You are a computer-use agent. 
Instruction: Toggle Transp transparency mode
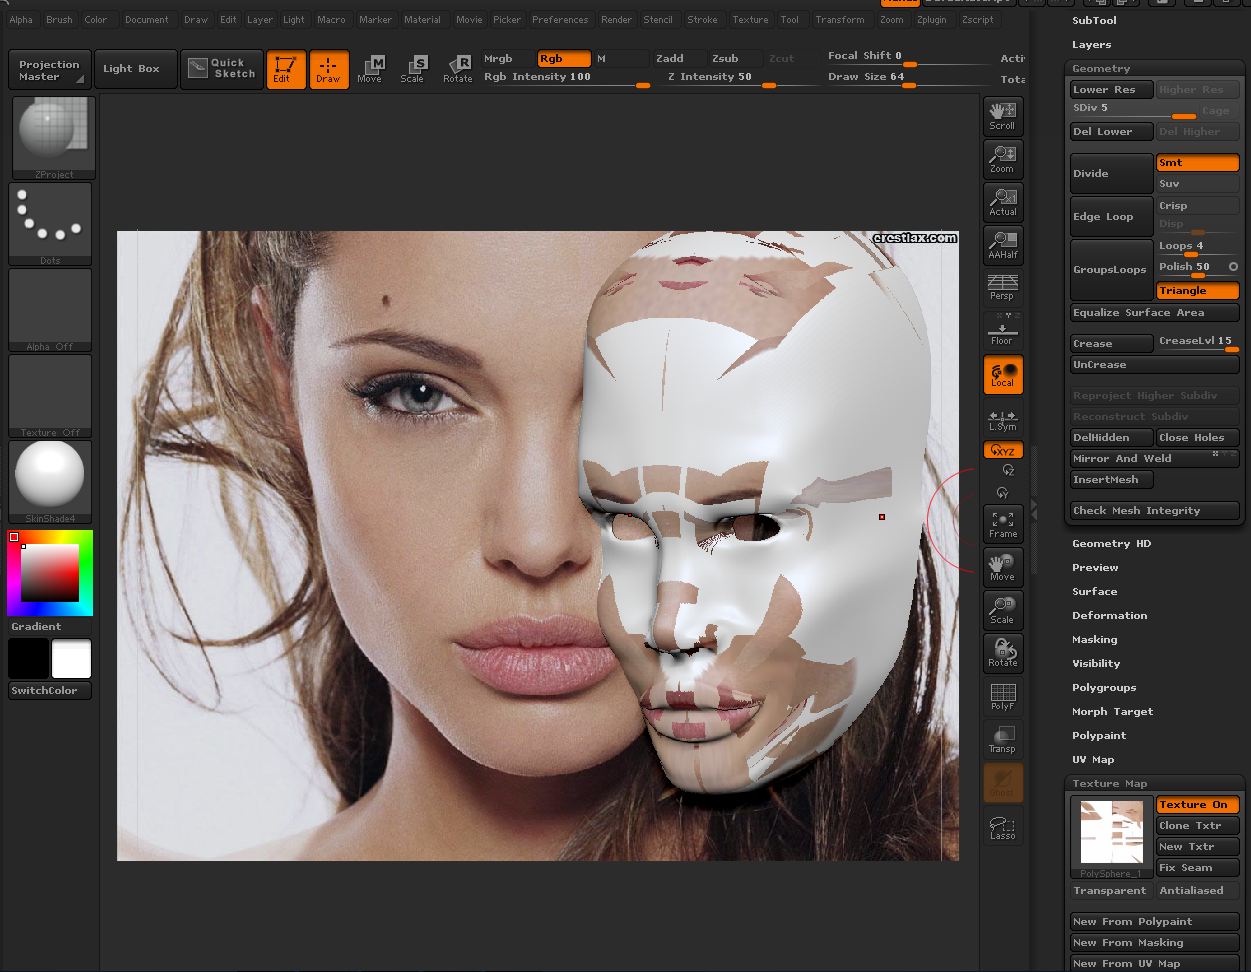point(1003,739)
